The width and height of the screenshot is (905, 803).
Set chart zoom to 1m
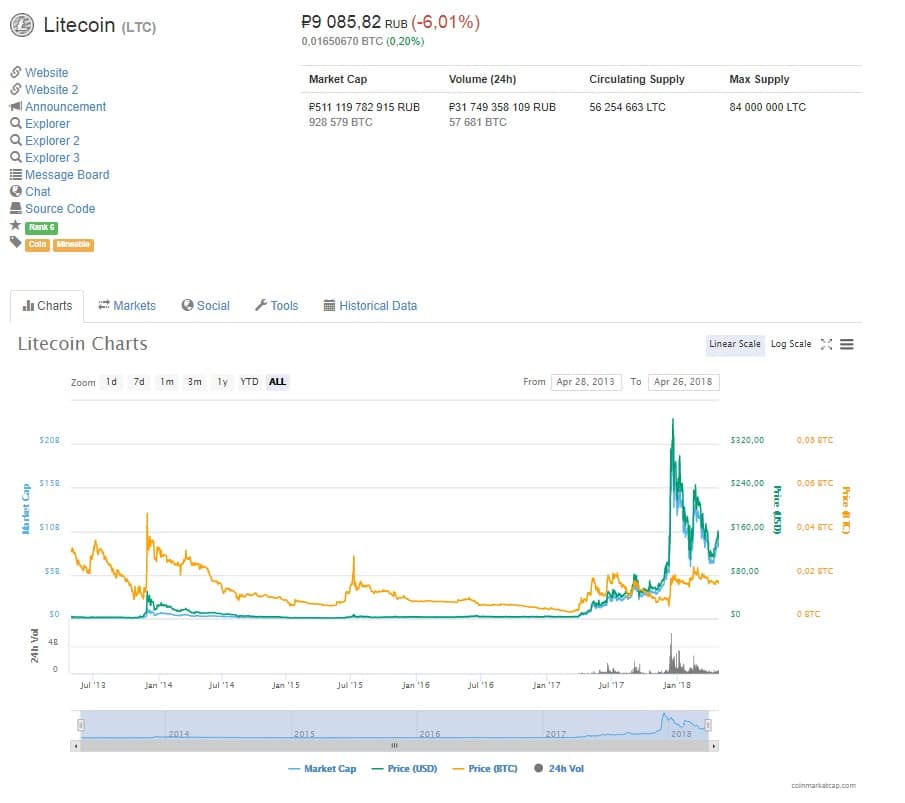coord(167,382)
